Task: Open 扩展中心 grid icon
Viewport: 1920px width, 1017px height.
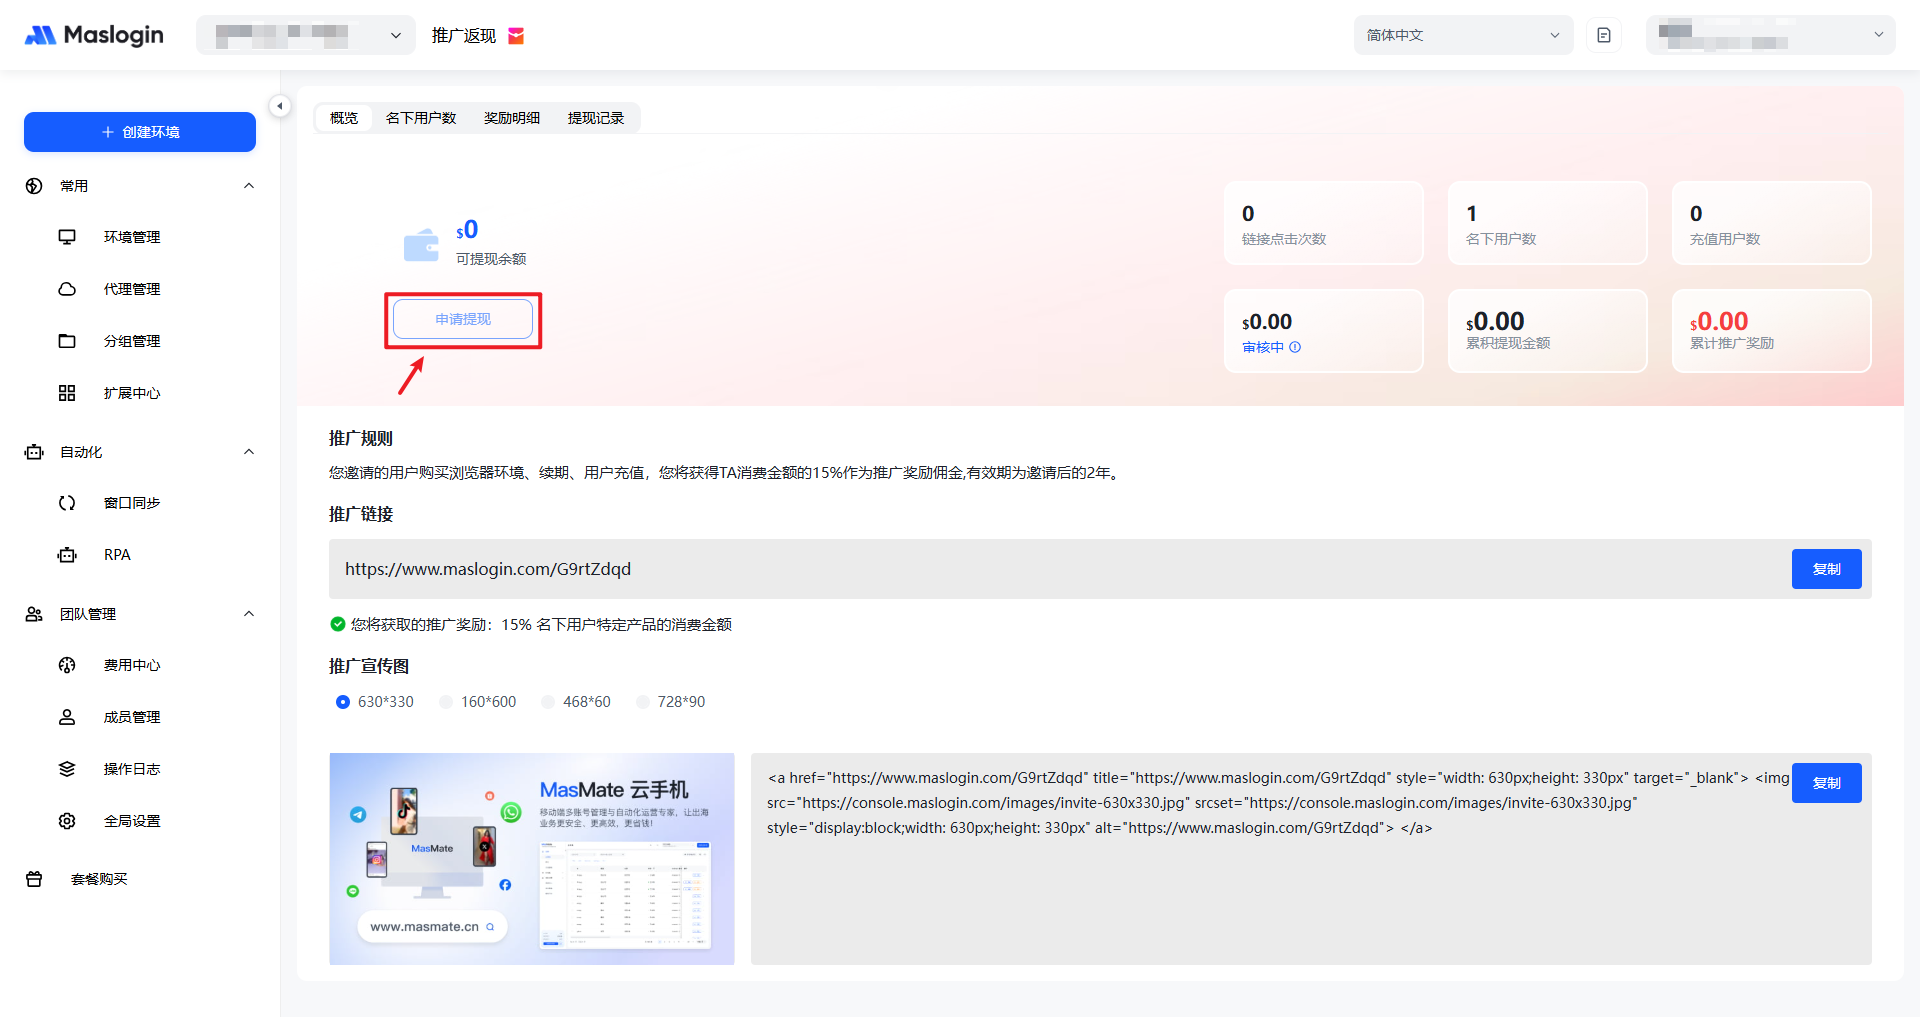Action: [67, 393]
